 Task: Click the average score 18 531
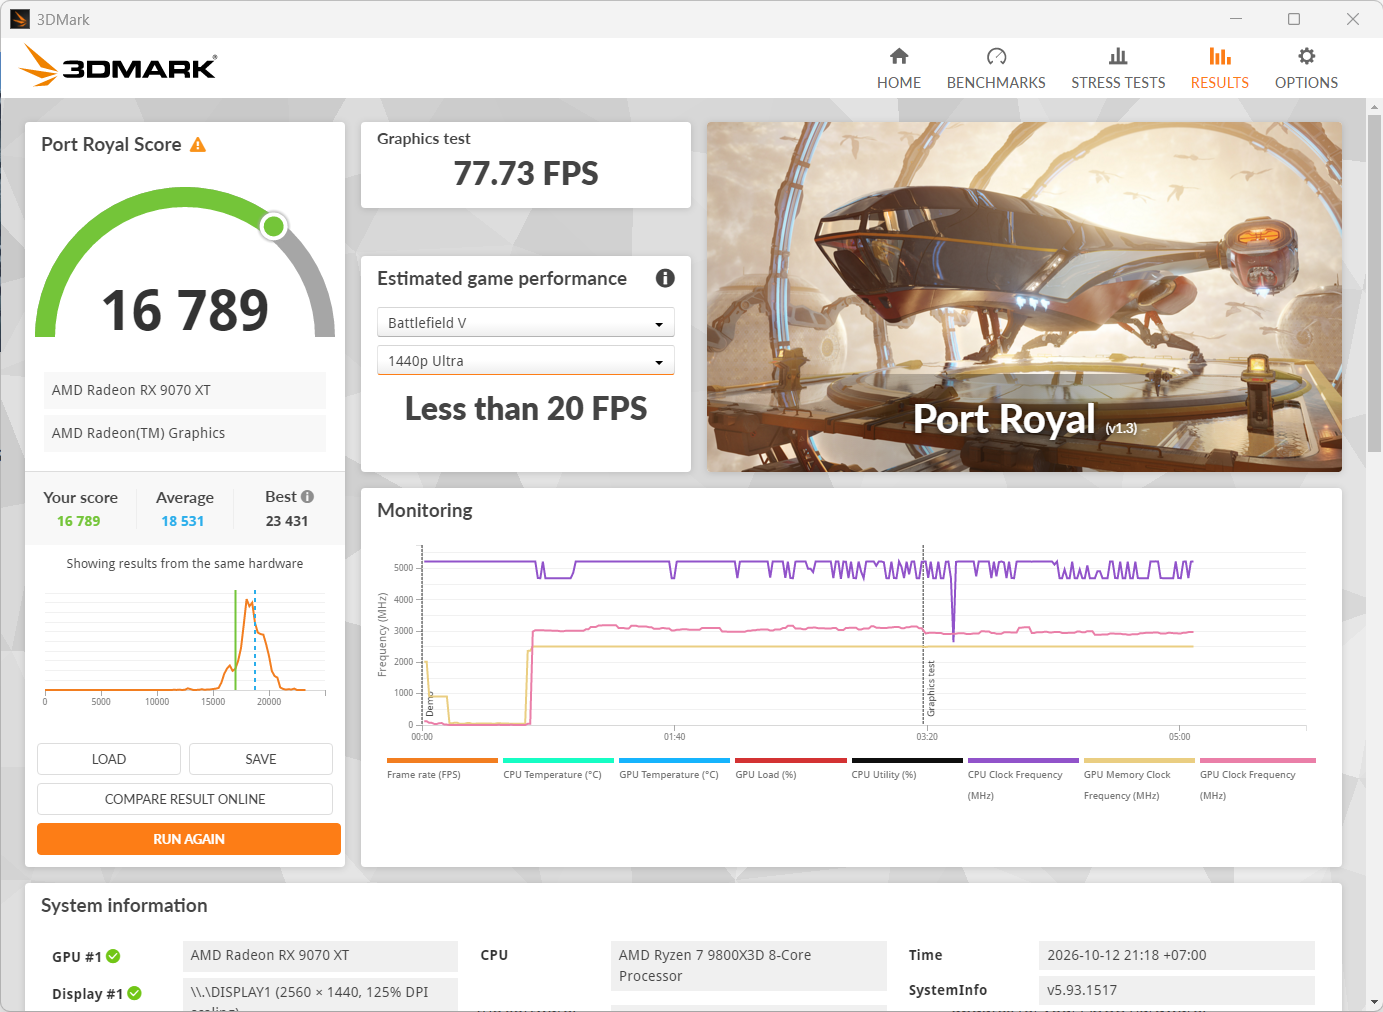pos(183,521)
